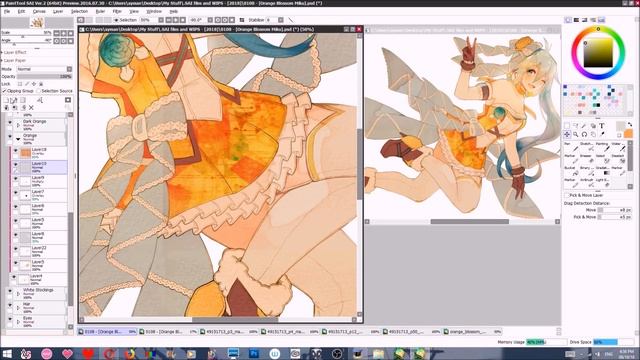Image resolution: width=640 pixels, height=360 pixels.
Task: Choose the Painting brush
Action: point(602,147)
